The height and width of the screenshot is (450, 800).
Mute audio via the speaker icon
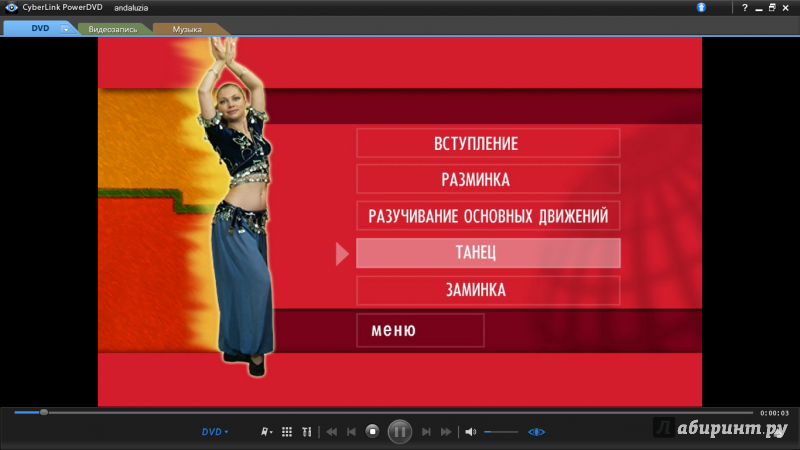coord(470,432)
